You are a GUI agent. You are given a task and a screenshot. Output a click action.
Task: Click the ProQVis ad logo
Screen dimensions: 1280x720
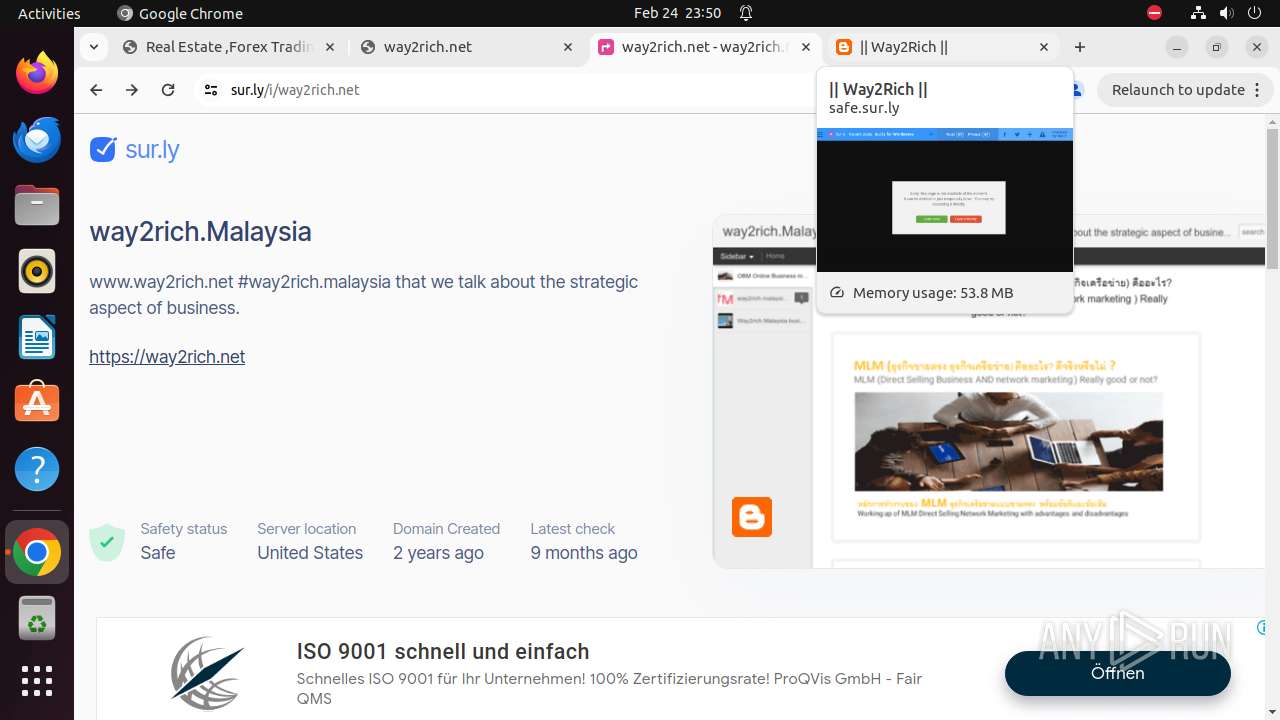click(207, 673)
